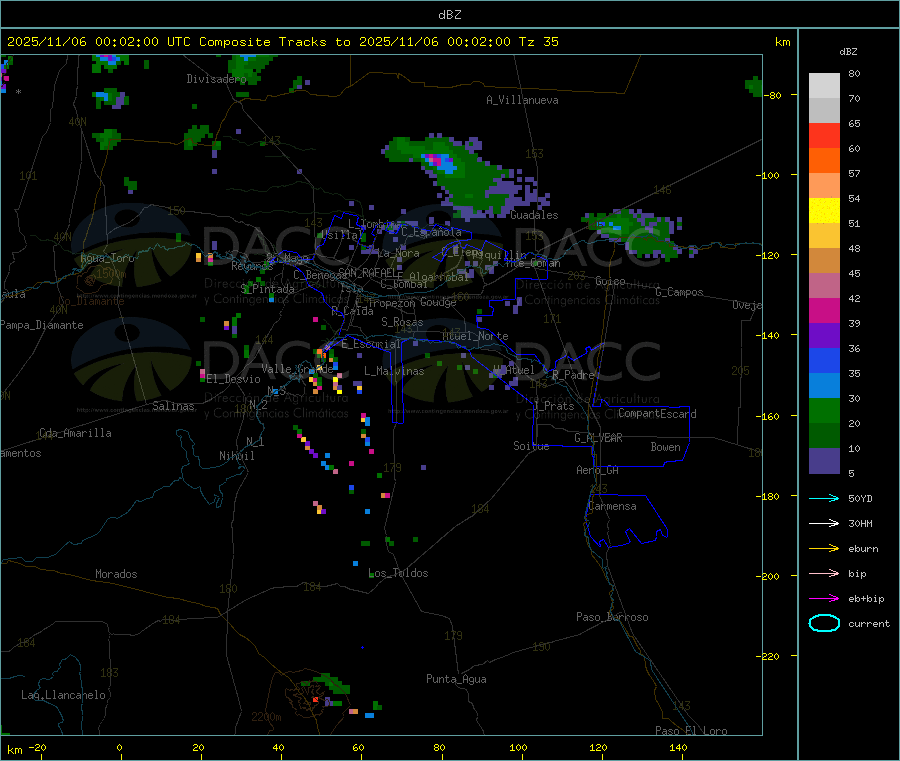Select the magenta 39 dBZ swatch
This screenshot has width=900, height=761.
[824, 310]
